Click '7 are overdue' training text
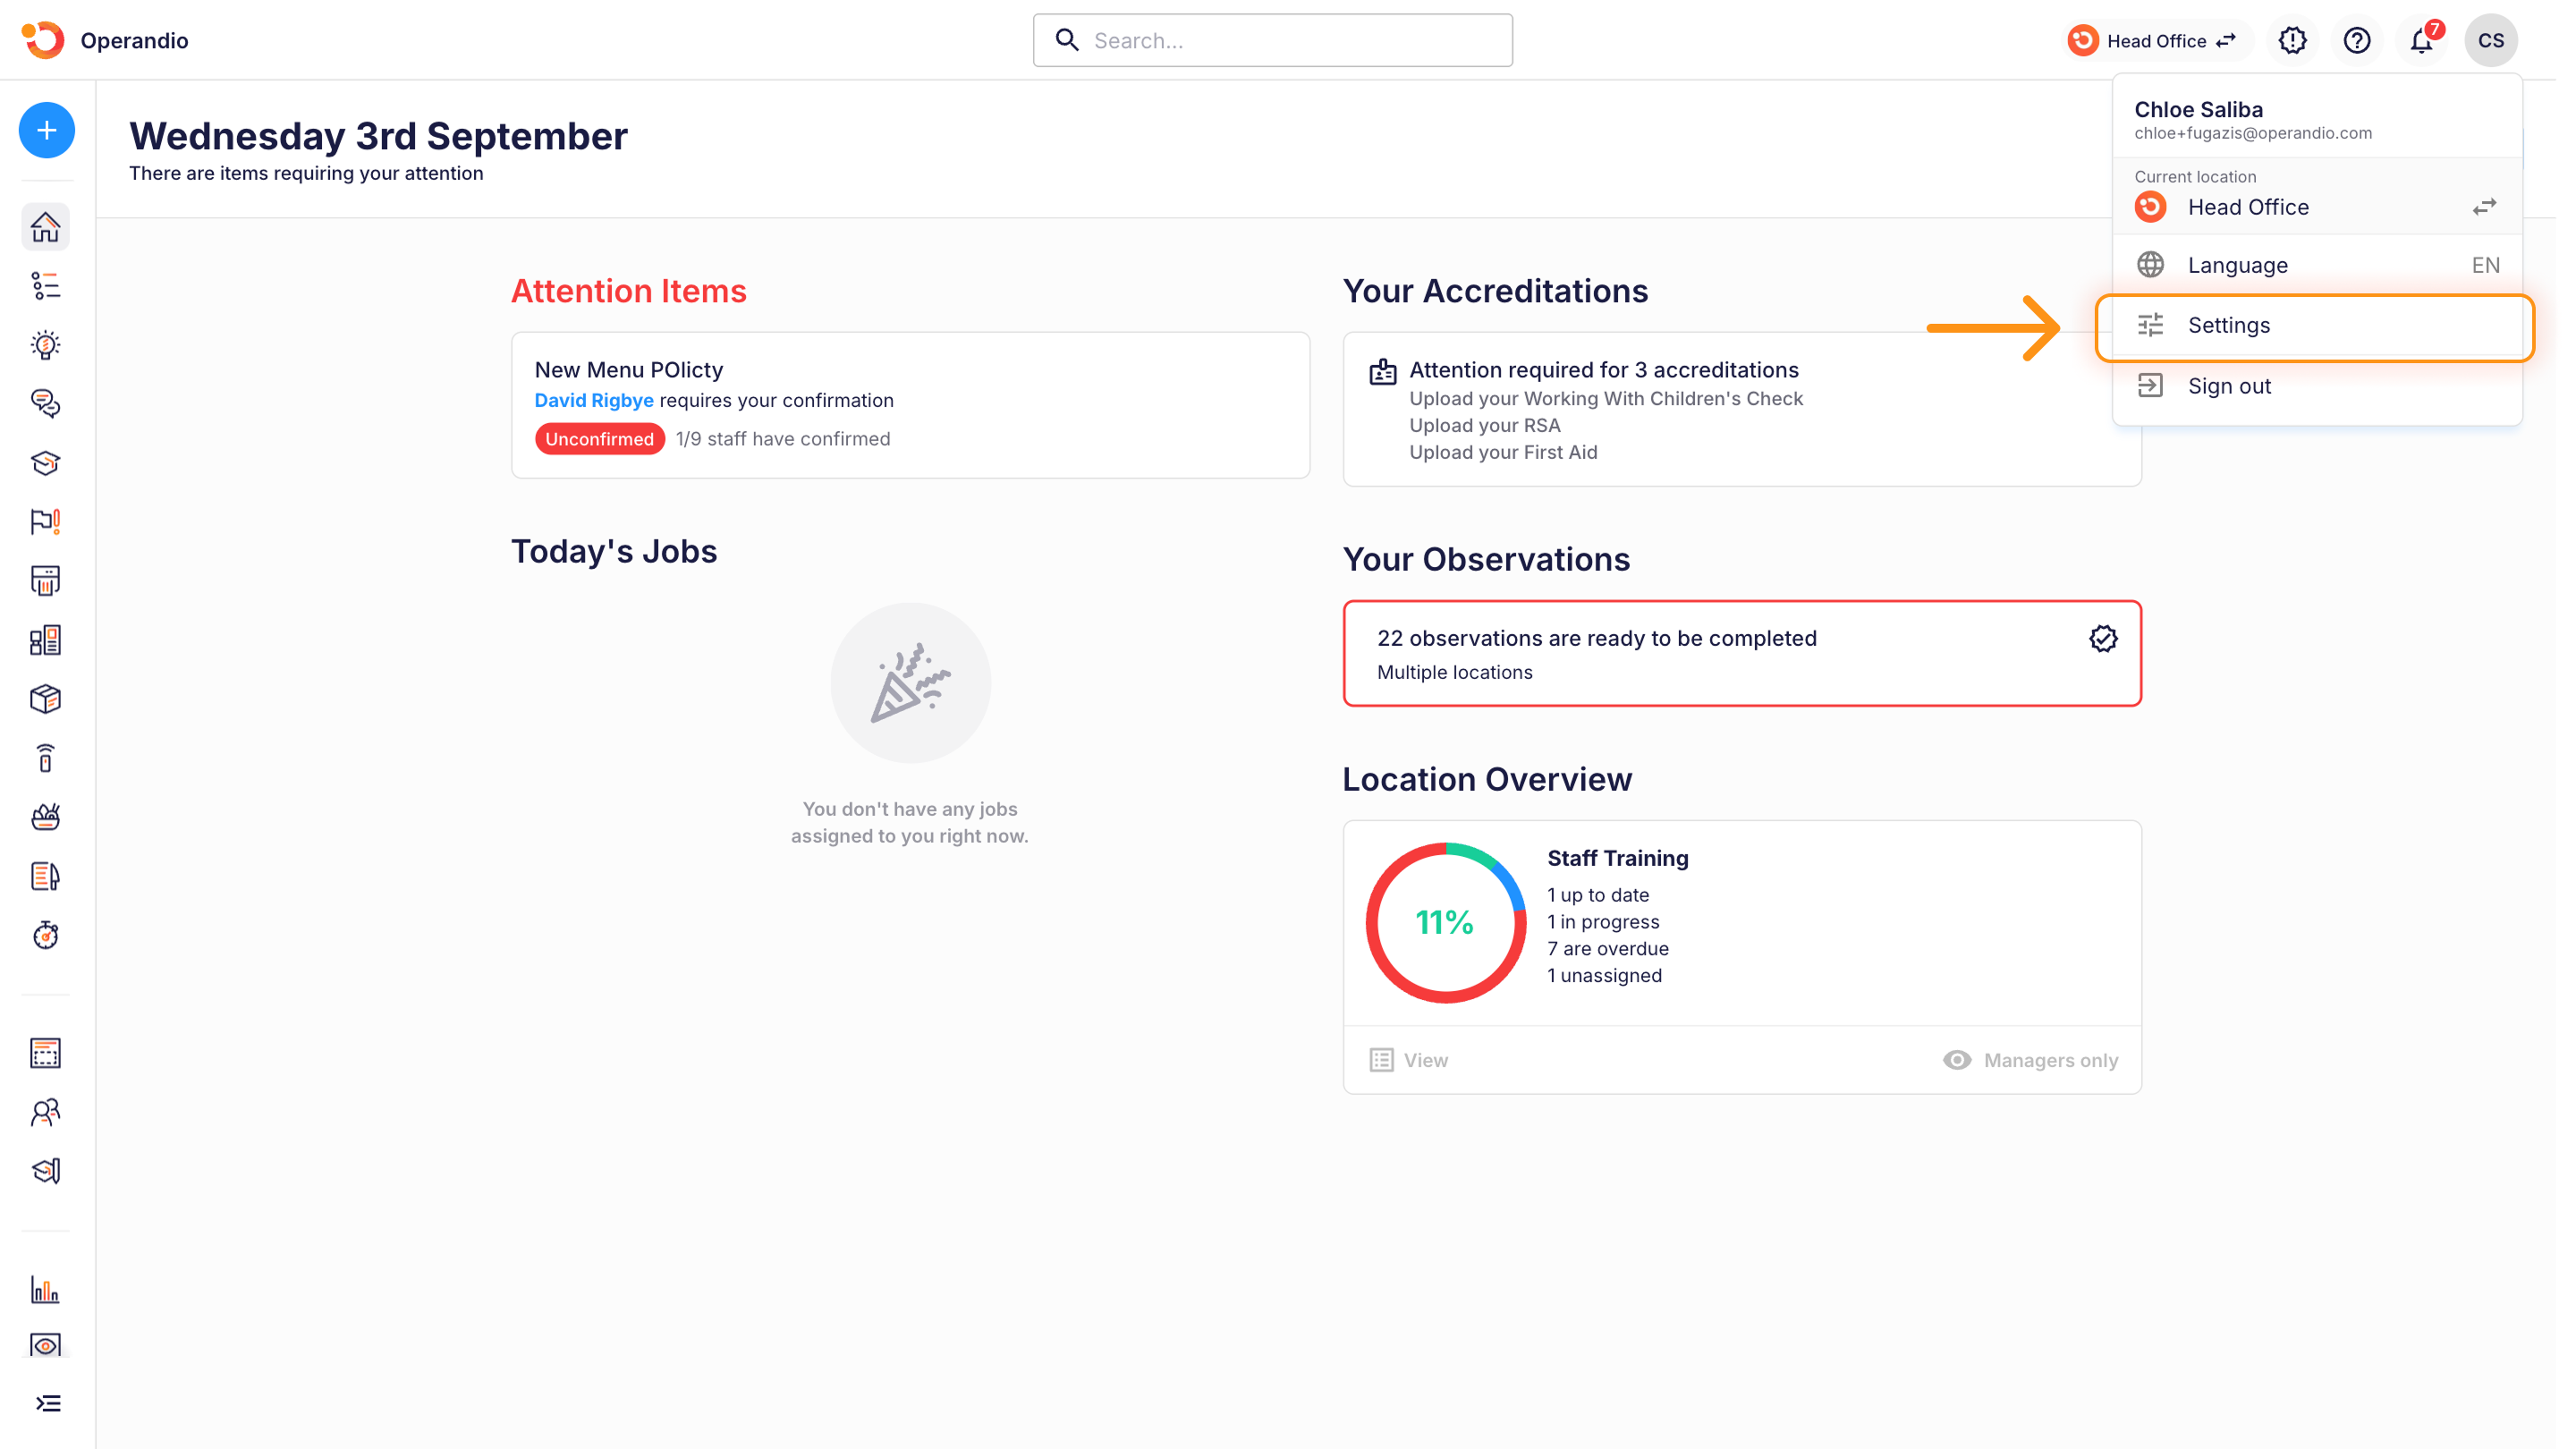2576x1449 pixels. (x=1608, y=948)
